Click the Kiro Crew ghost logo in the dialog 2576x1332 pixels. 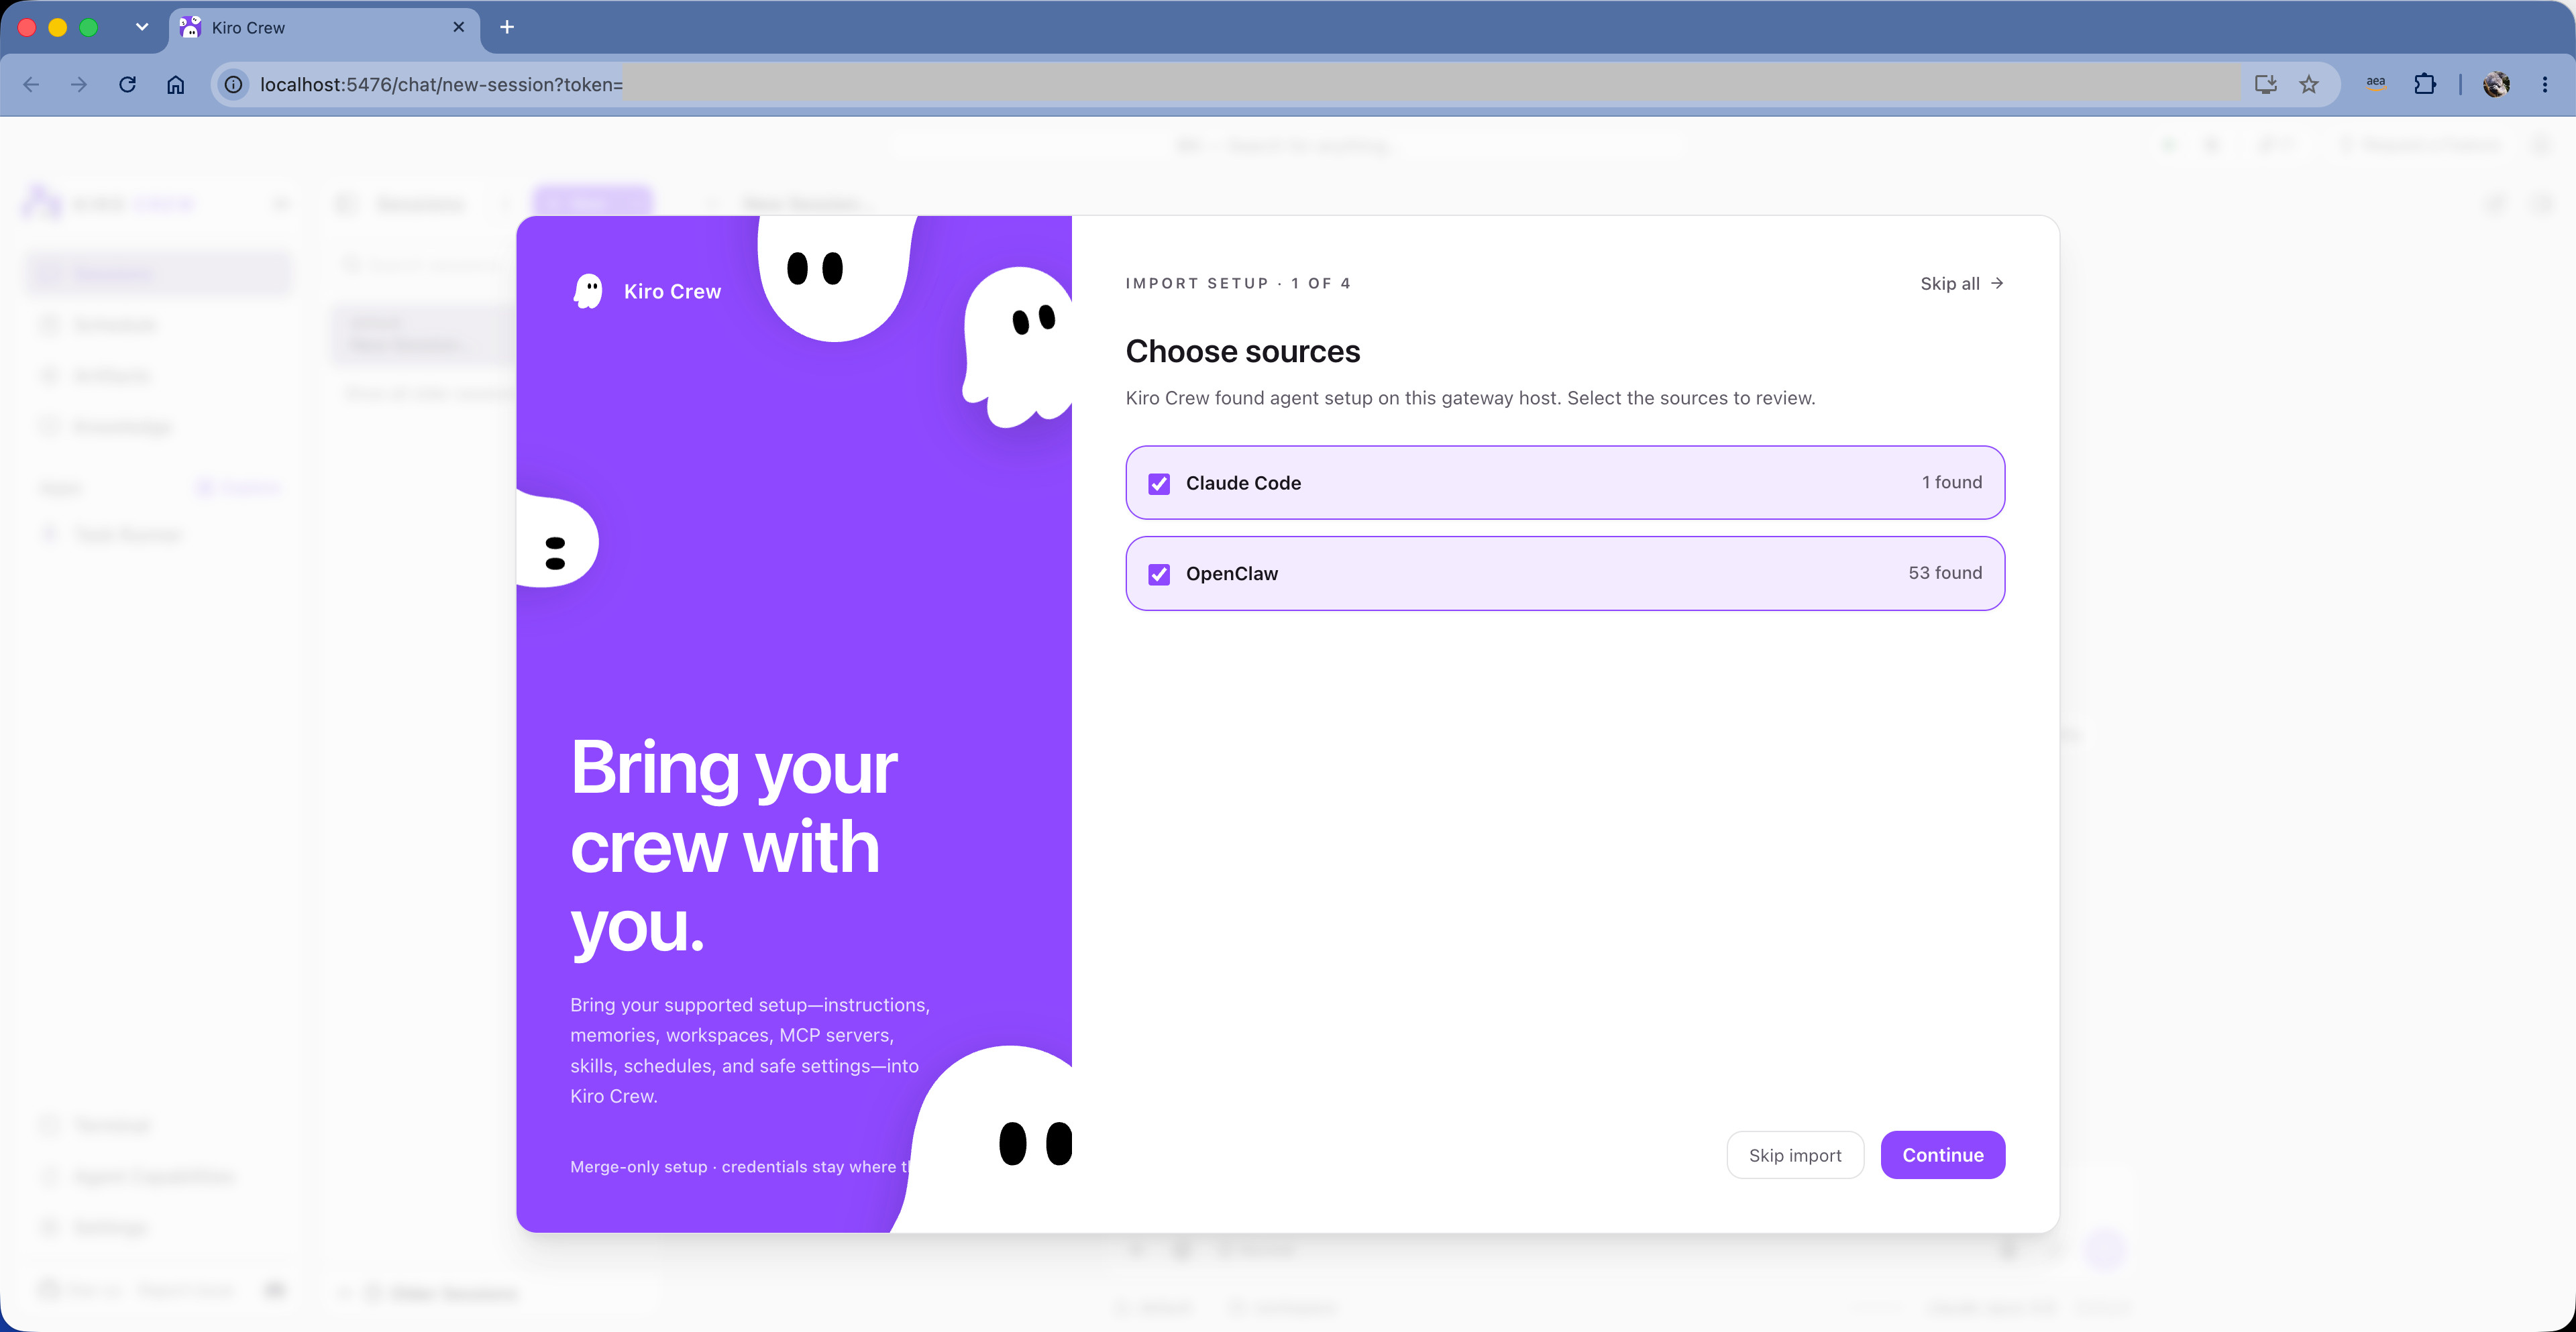[588, 291]
